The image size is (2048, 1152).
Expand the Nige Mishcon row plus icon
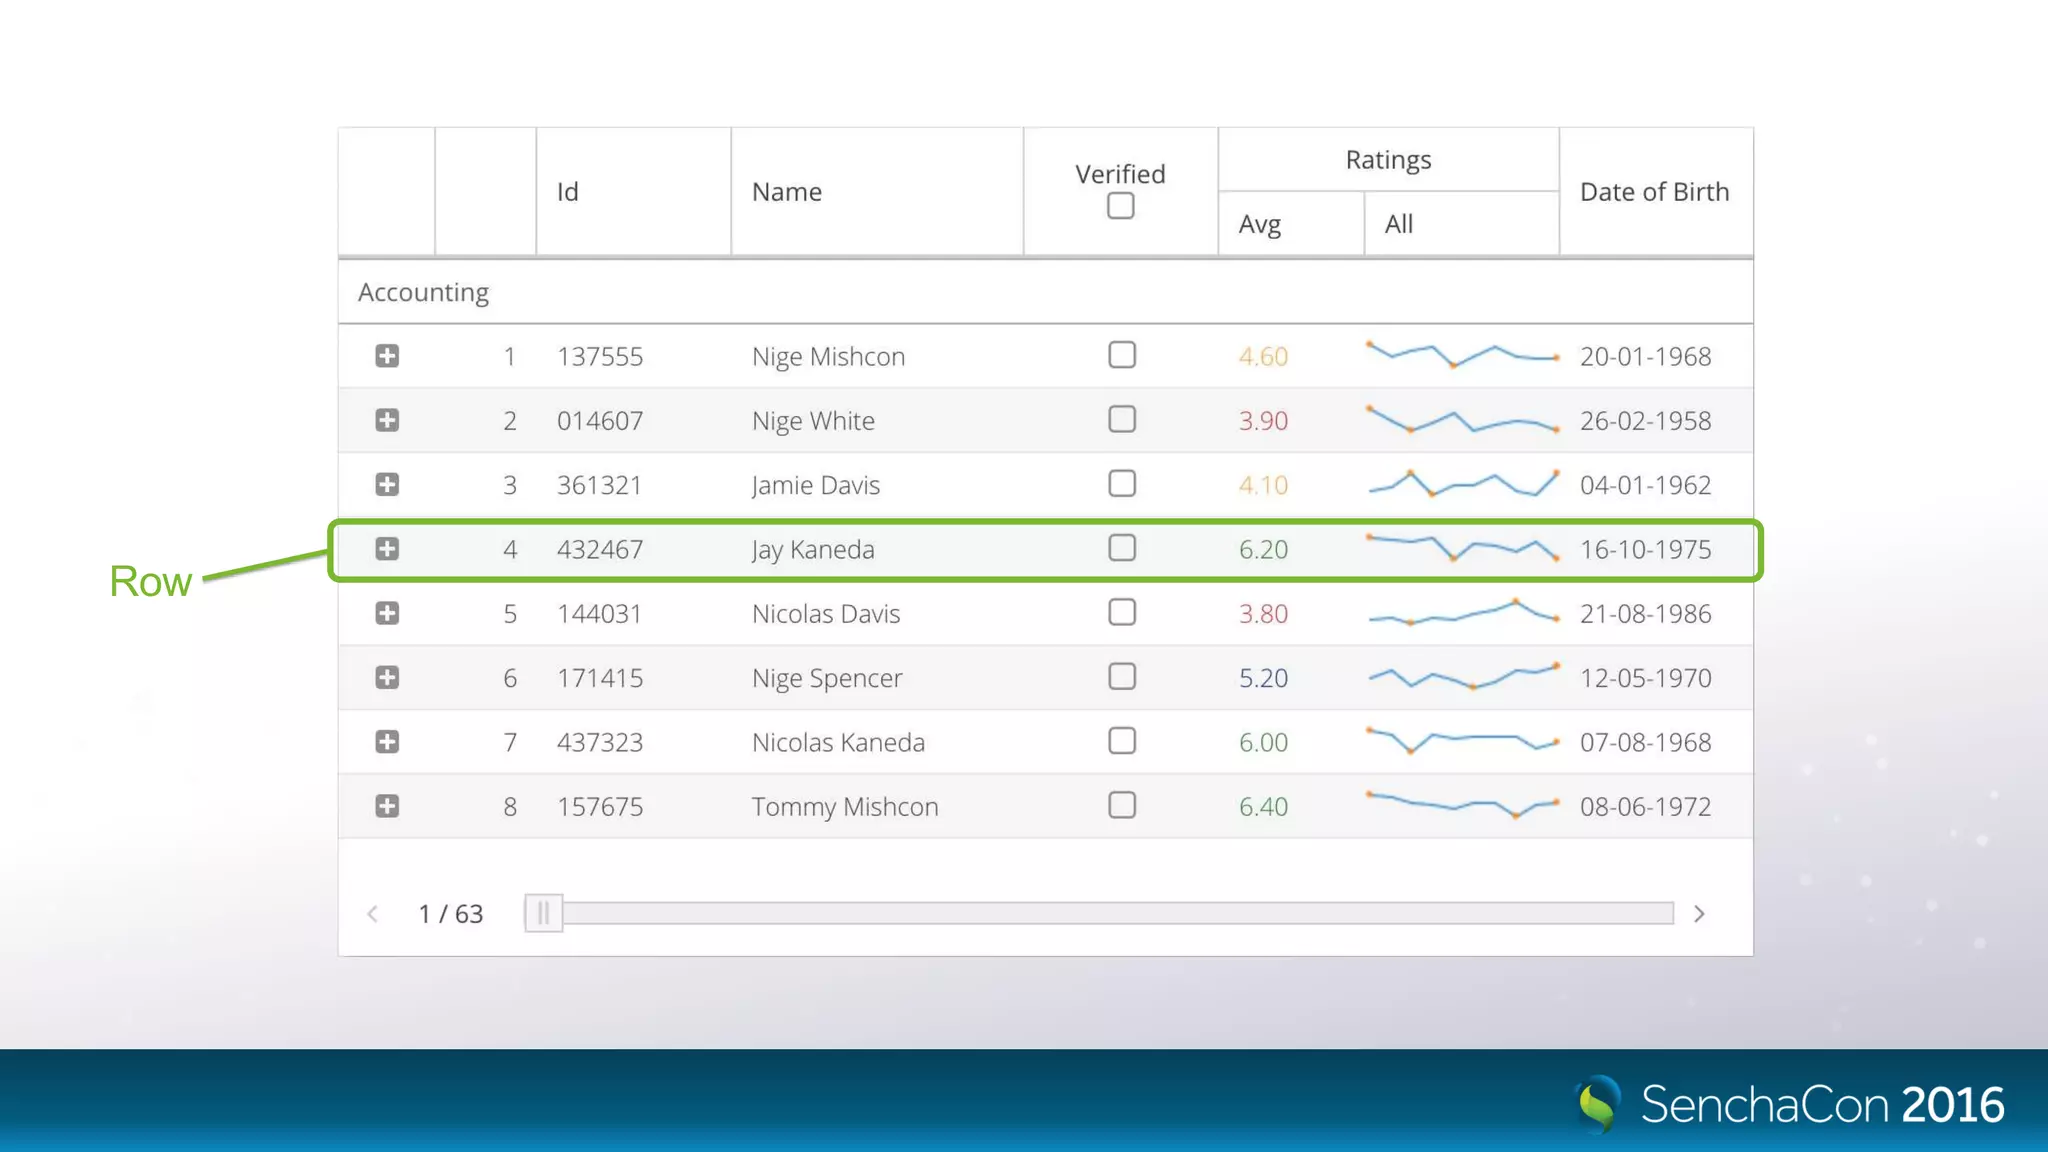(x=387, y=356)
